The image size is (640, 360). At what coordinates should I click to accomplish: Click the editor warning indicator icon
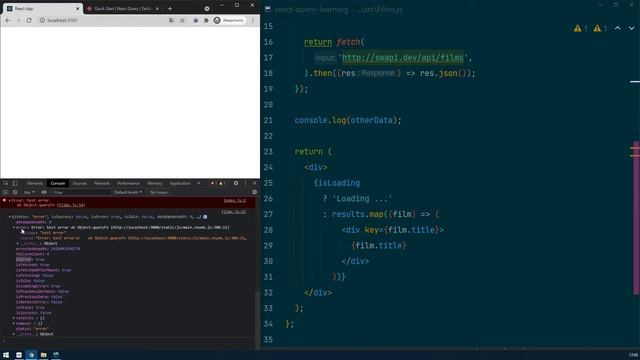pyautogui.click(x=578, y=28)
